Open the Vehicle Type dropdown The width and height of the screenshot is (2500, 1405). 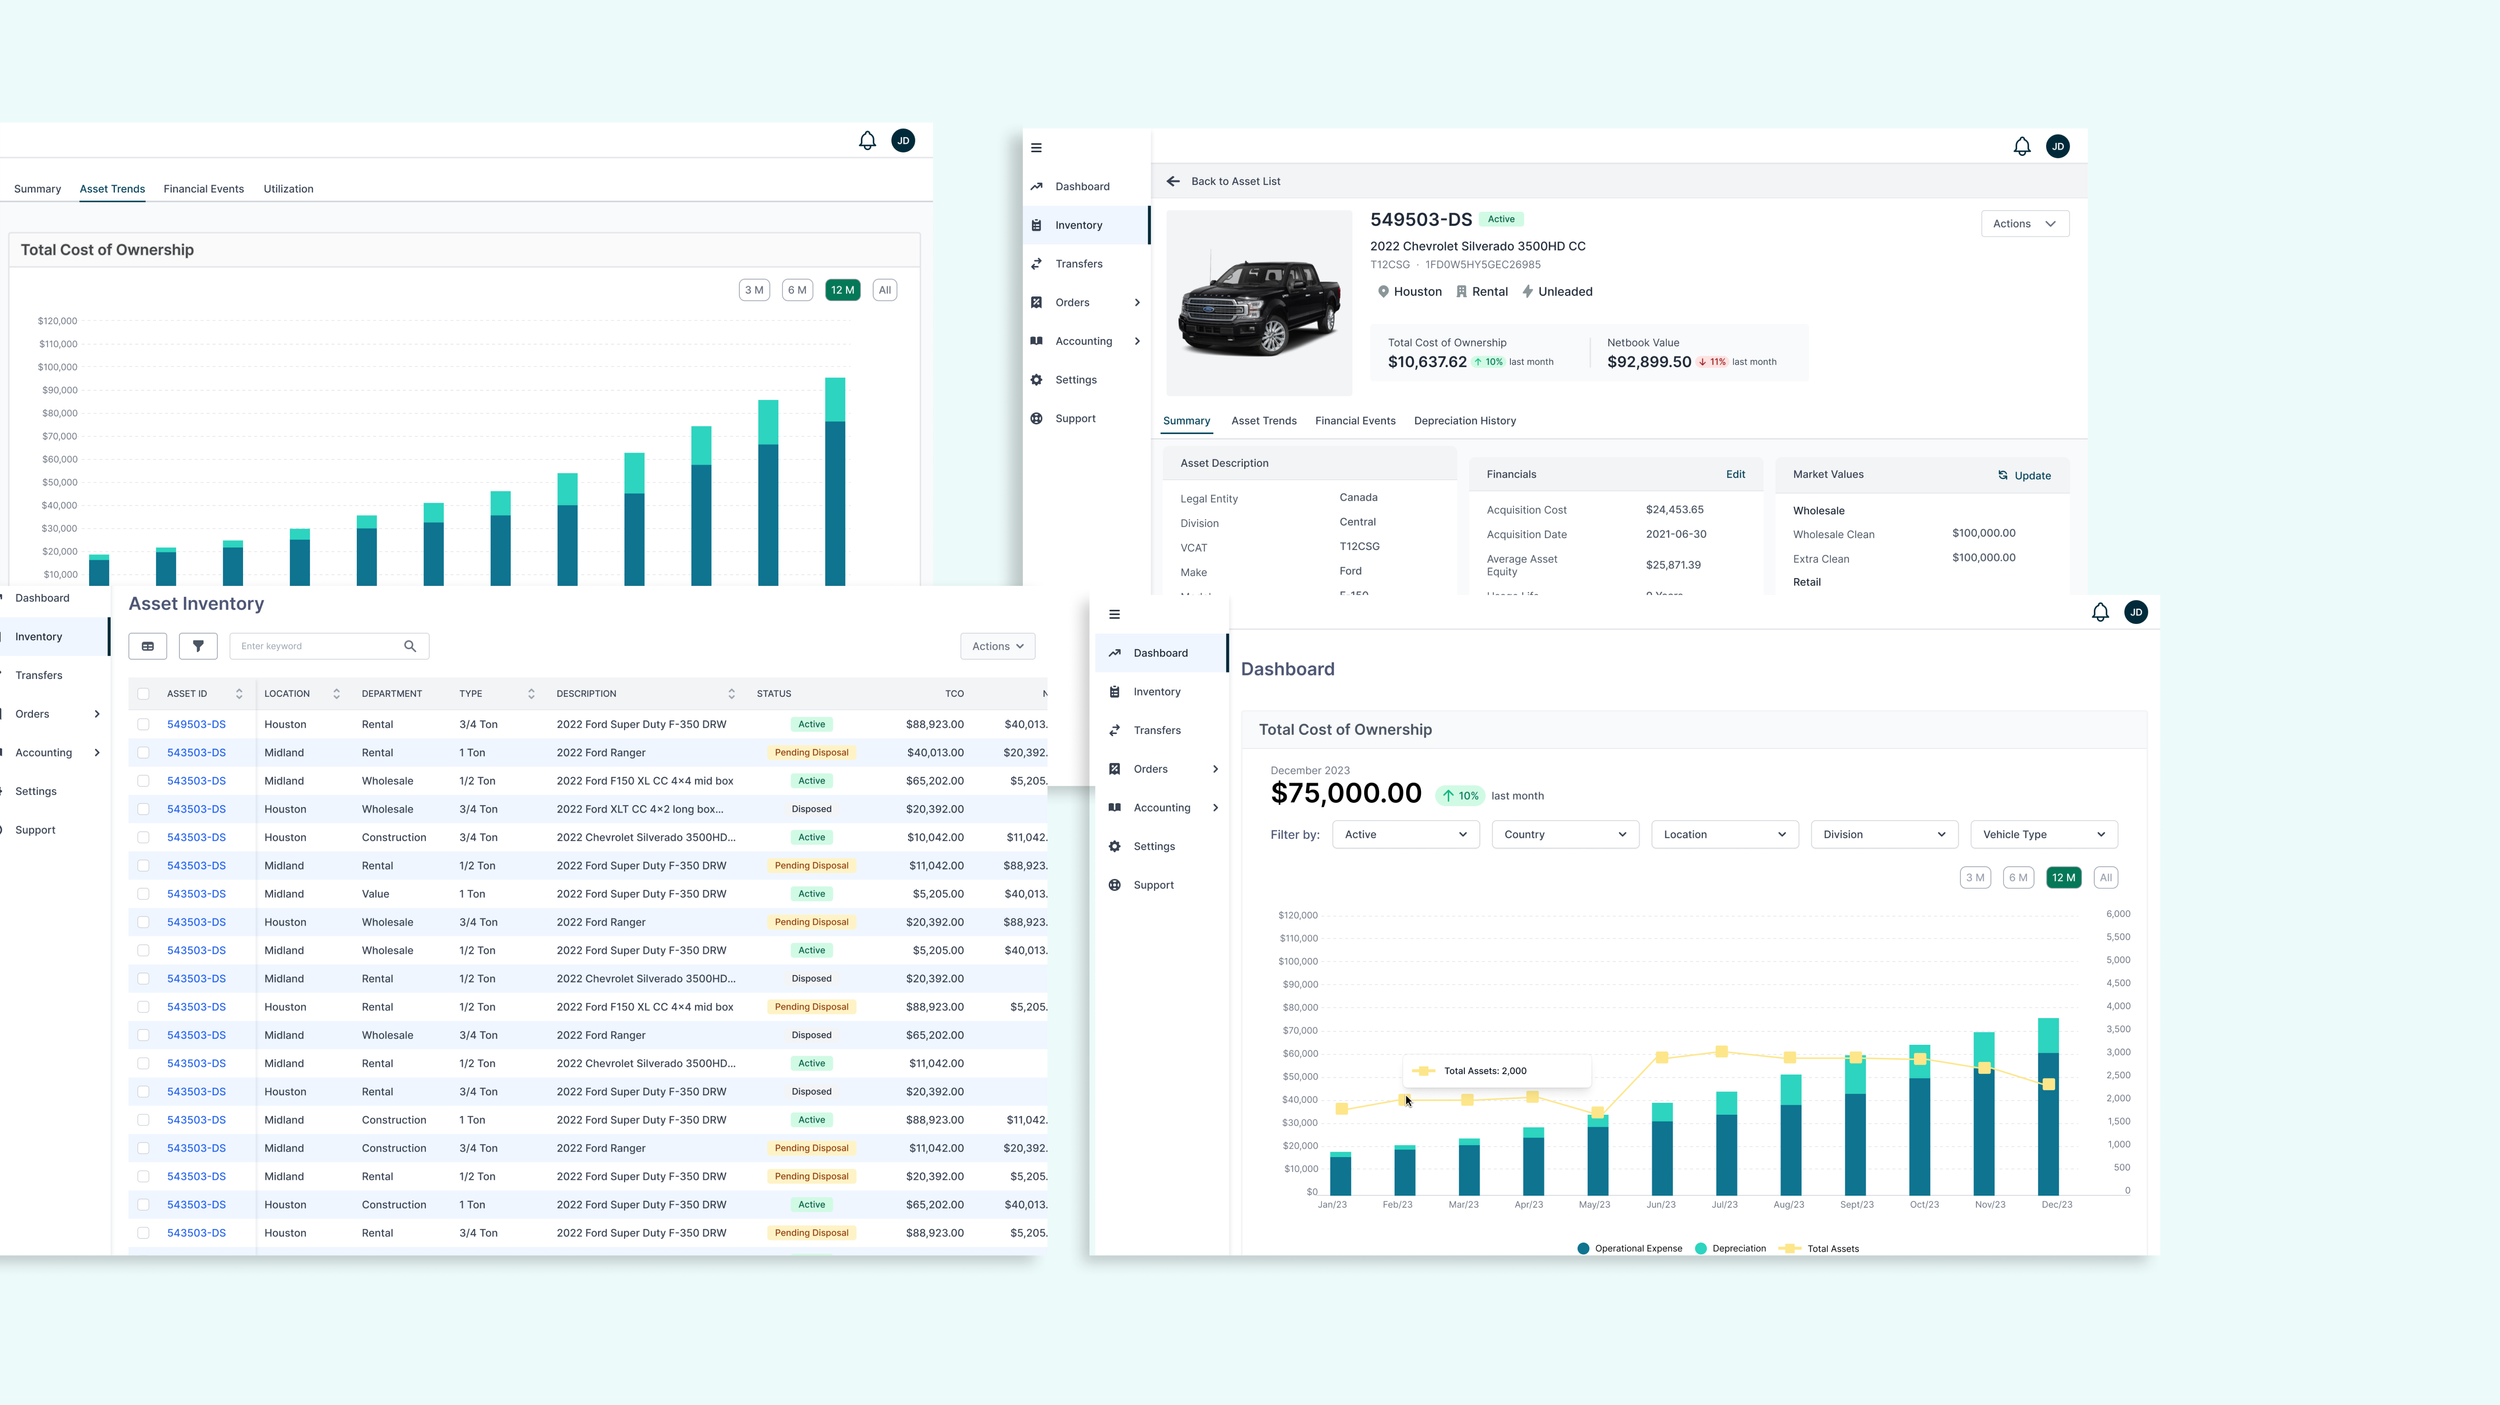coord(2043,834)
